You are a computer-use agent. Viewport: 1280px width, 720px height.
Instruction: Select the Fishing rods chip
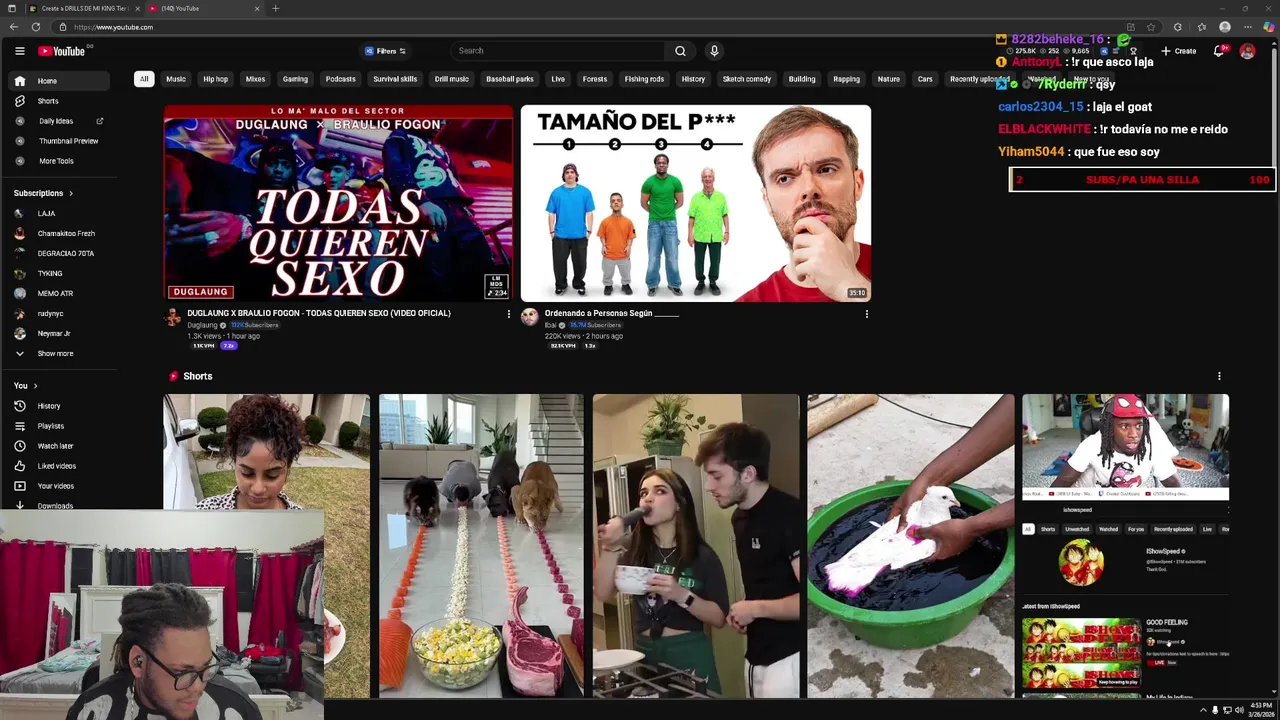[644, 79]
